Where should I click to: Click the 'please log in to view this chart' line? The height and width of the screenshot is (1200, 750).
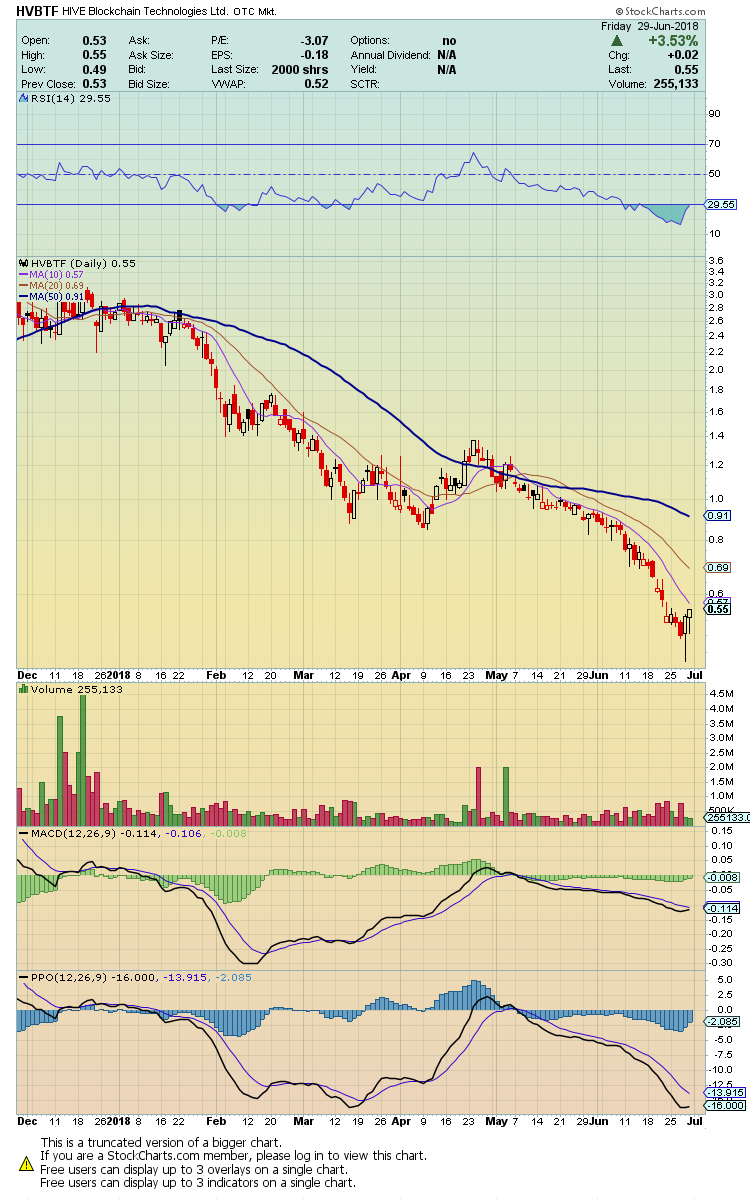click(233, 1155)
